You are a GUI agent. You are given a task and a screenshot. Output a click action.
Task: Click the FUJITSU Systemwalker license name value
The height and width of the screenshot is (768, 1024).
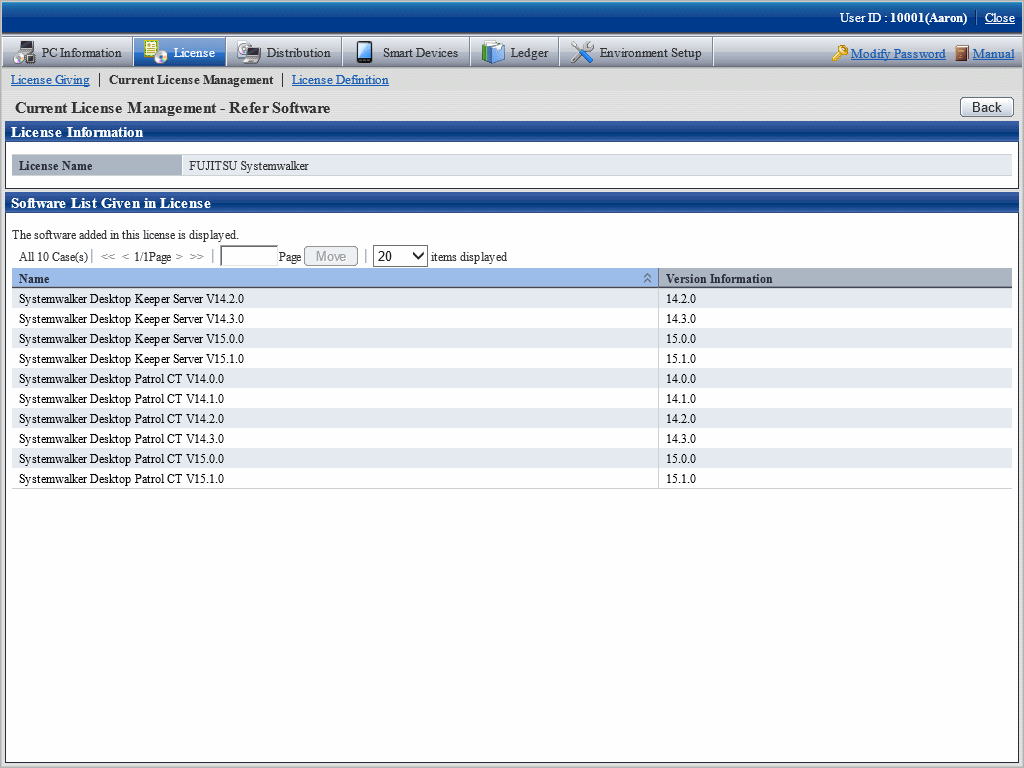(x=249, y=166)
